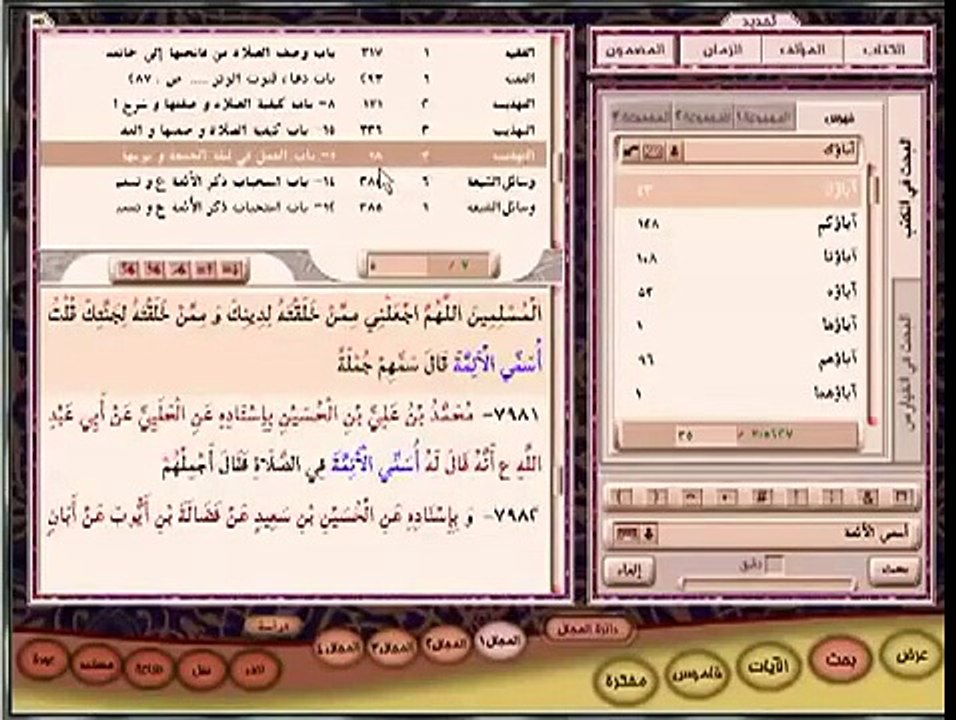Click the نقل round button
The height and width of the screenshot is (720, 956).
(201, 670)
